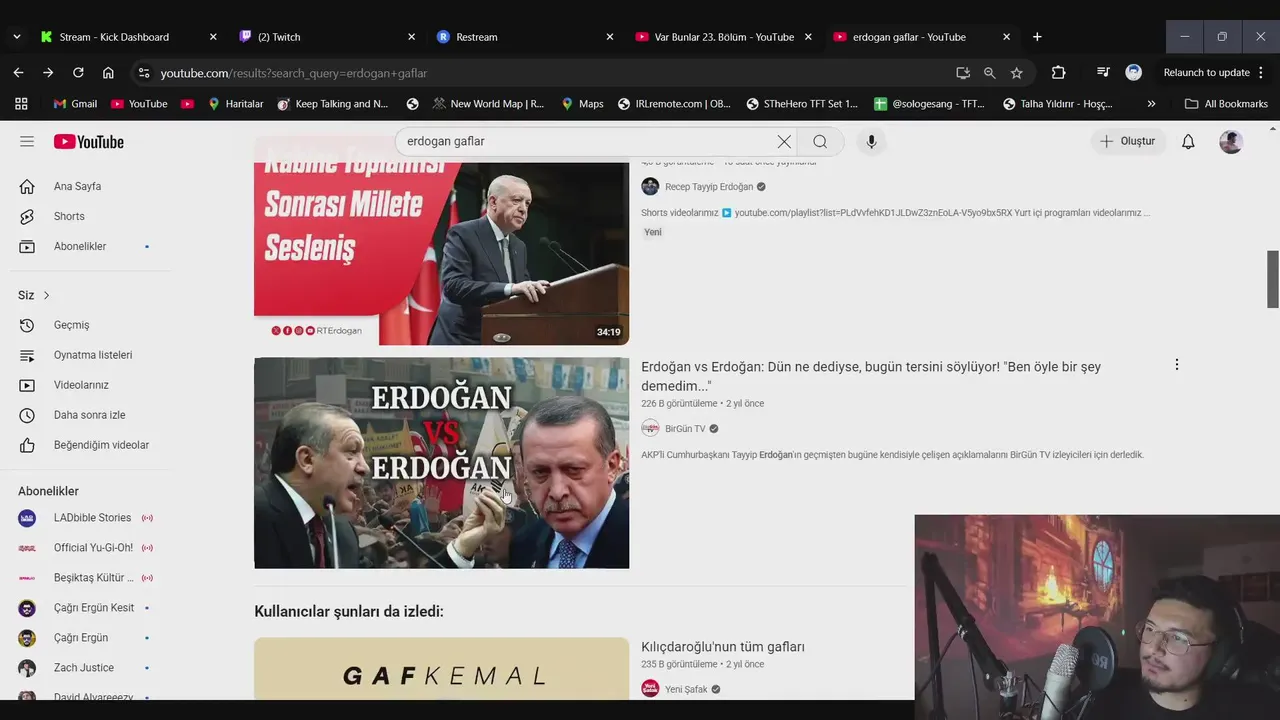Screen dimensions: 1280x720
Task: Click the browser address bar URL
Action: 294,73
